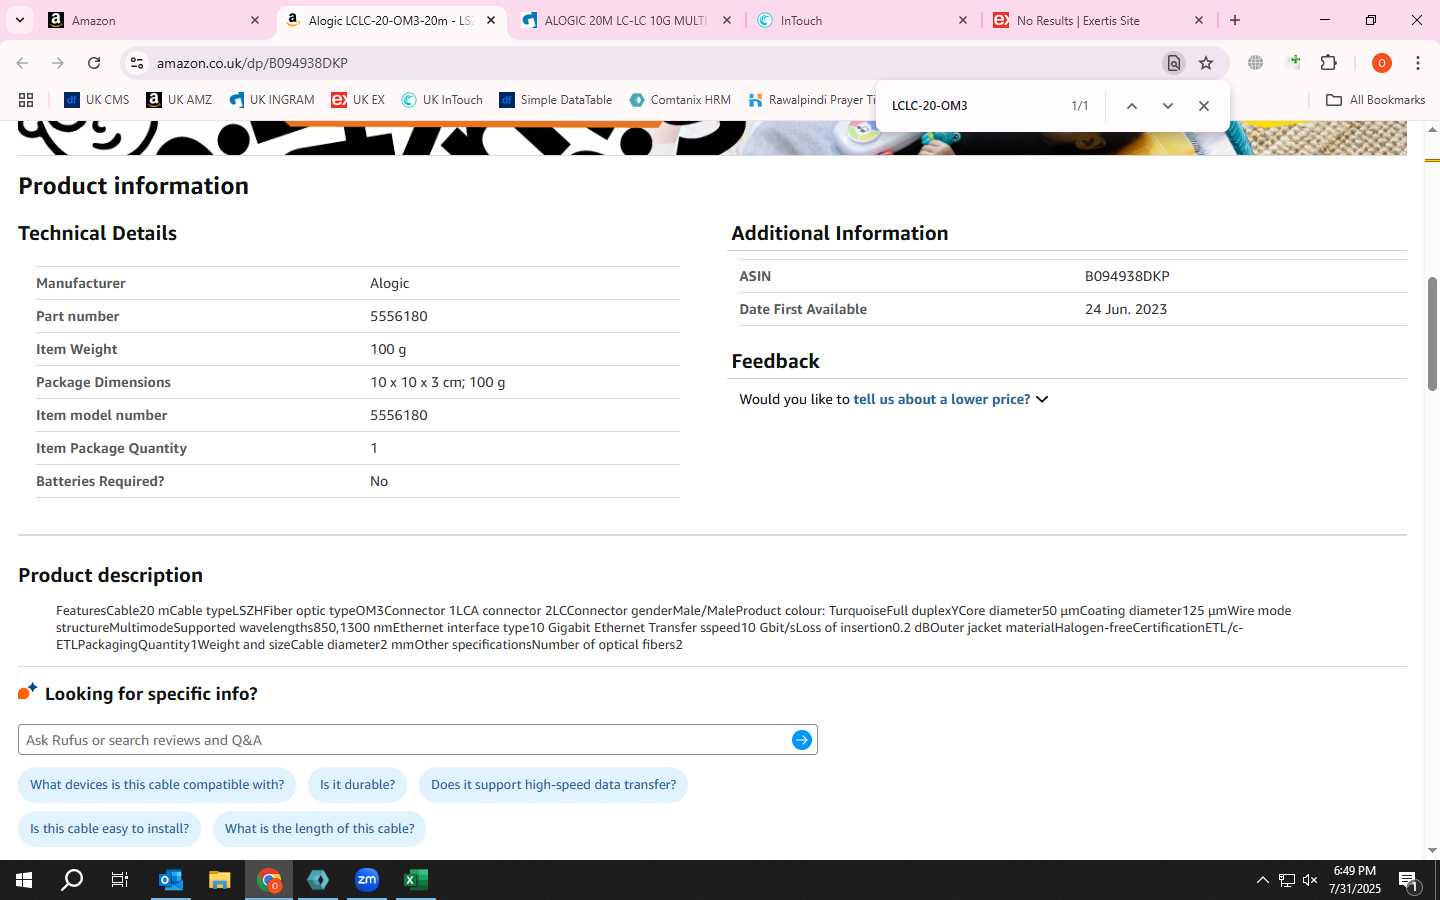
Task: Open Windows taskbar search
Action: (x=72, y=880)
